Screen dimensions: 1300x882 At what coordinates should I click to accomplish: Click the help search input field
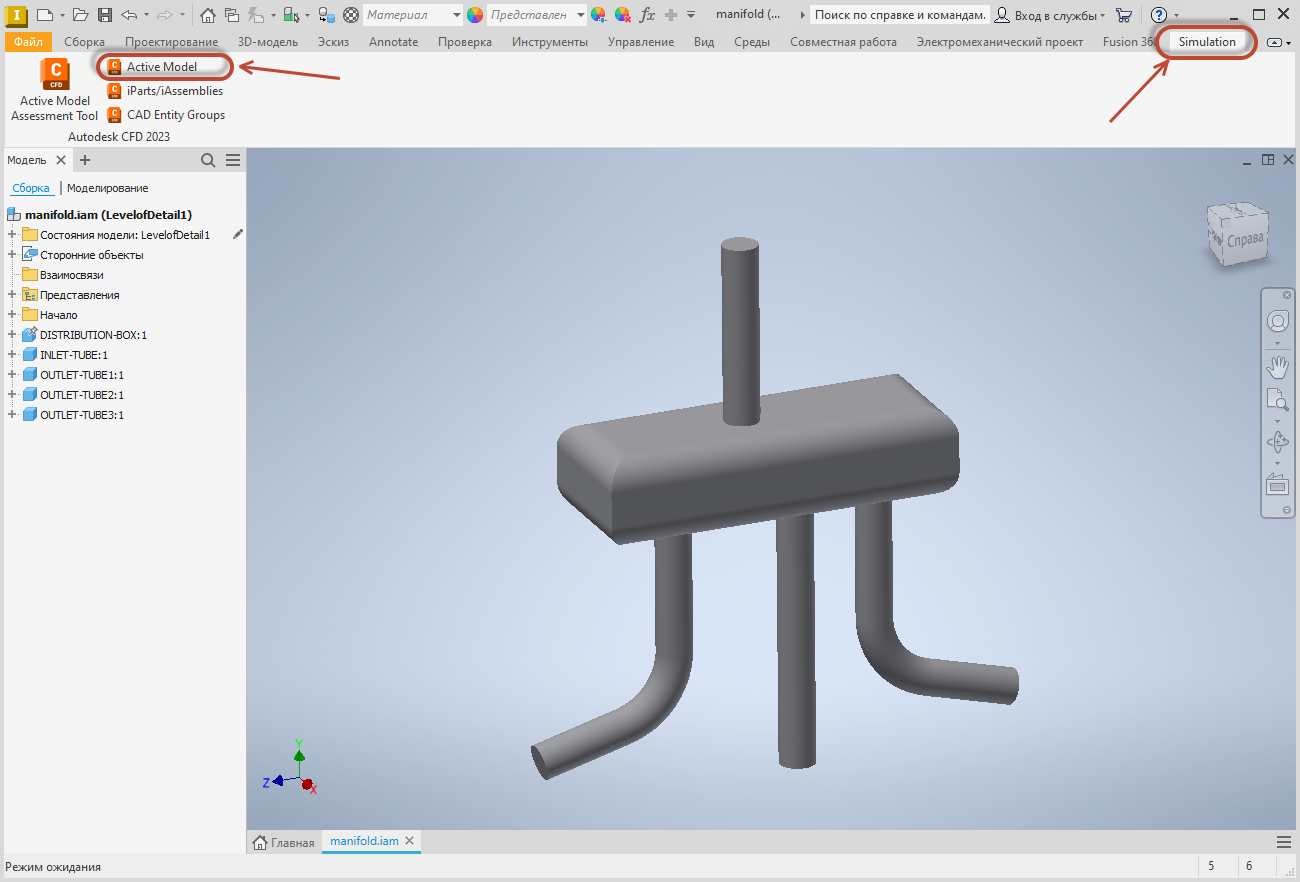tap(898, 15)
